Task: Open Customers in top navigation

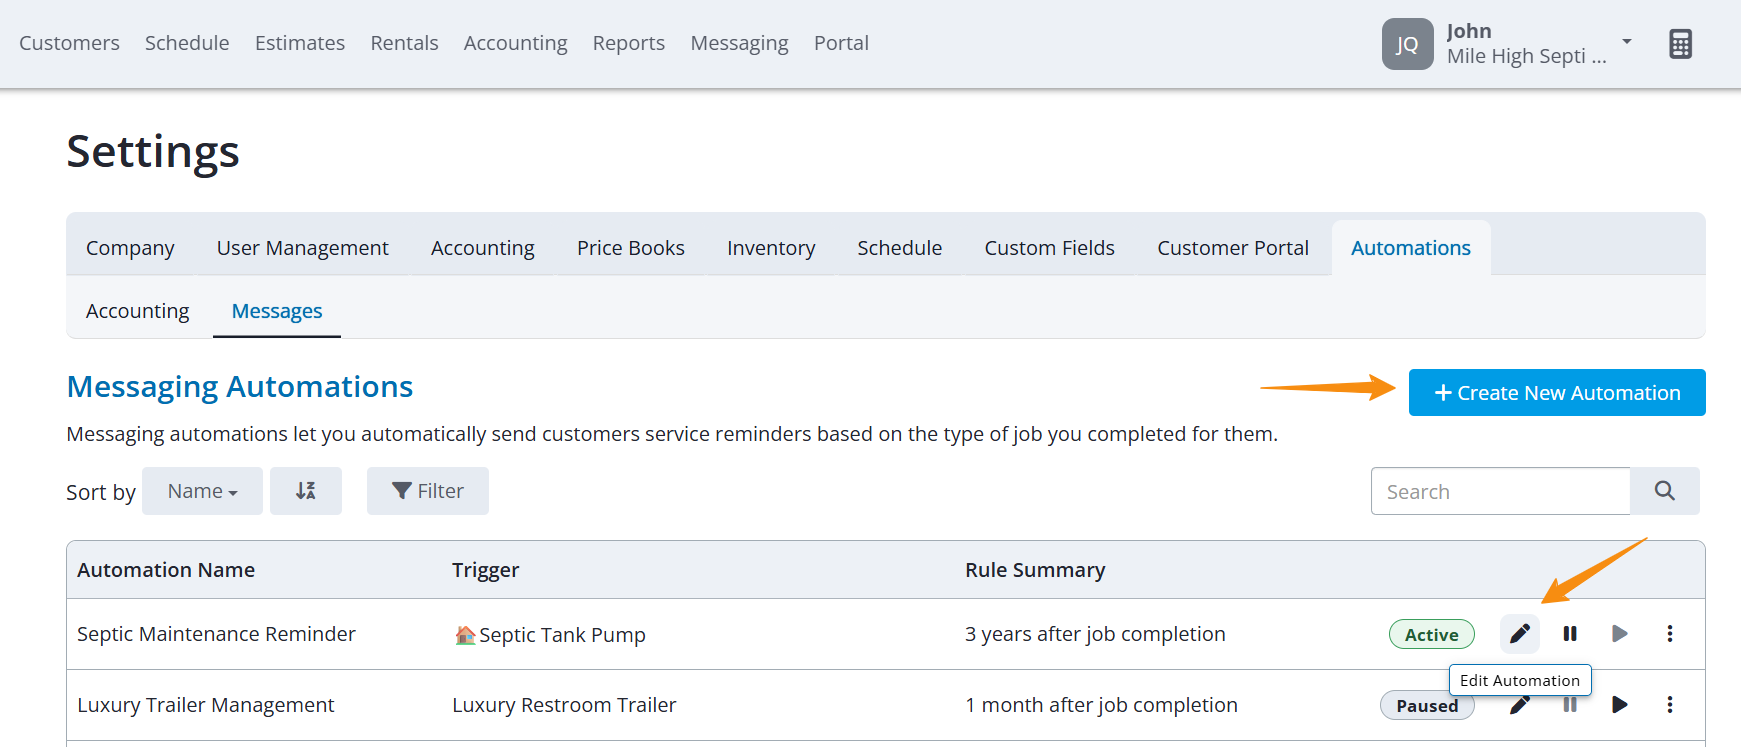Action: click(69, 43)
